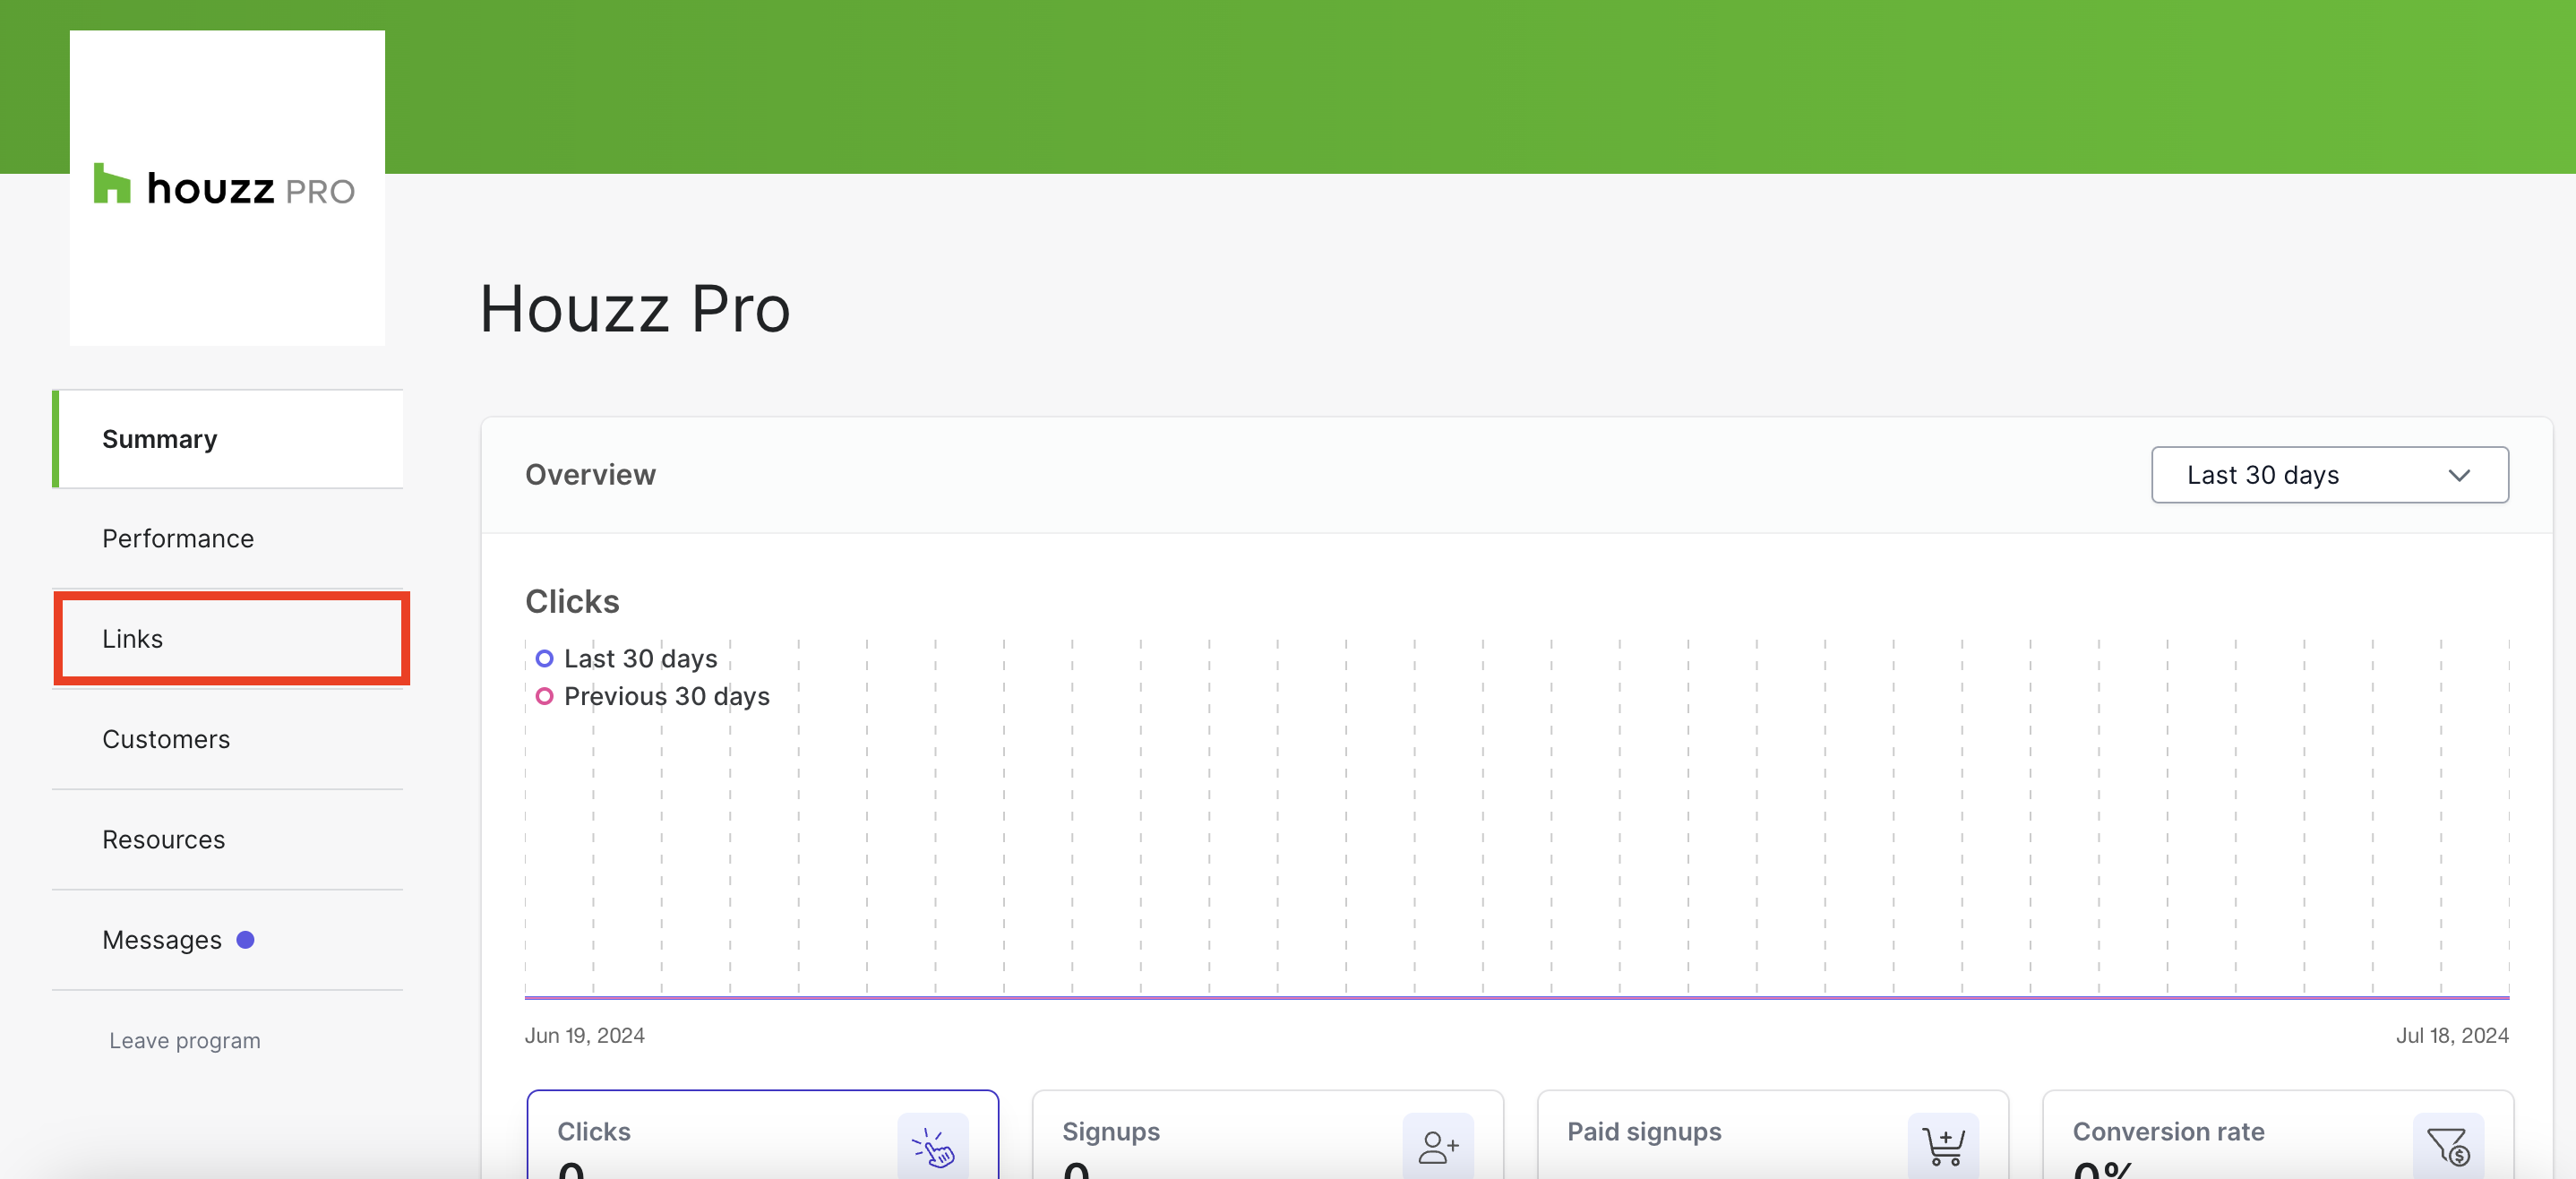2576x1179 pixels.
Task: Click the Clicks pointer hand icon
Action: point(932,1146)
